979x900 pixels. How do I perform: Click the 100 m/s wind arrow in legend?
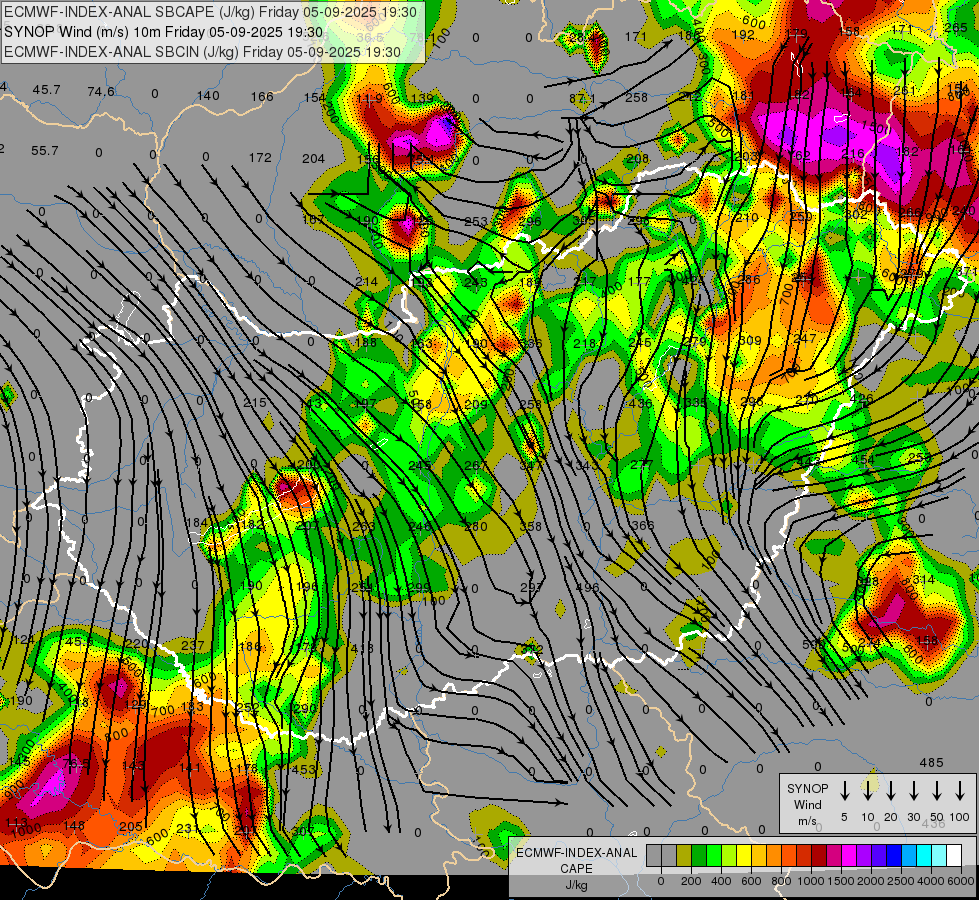click(960, 790)
